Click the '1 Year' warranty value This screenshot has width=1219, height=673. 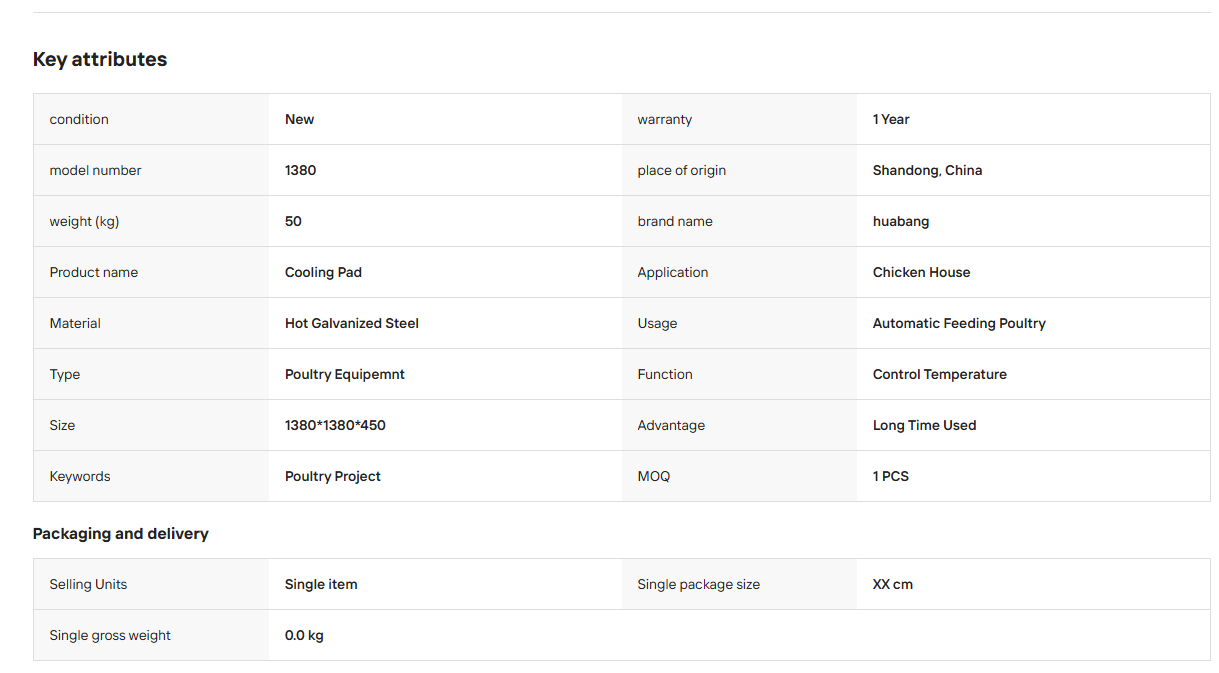coord(891,119)
